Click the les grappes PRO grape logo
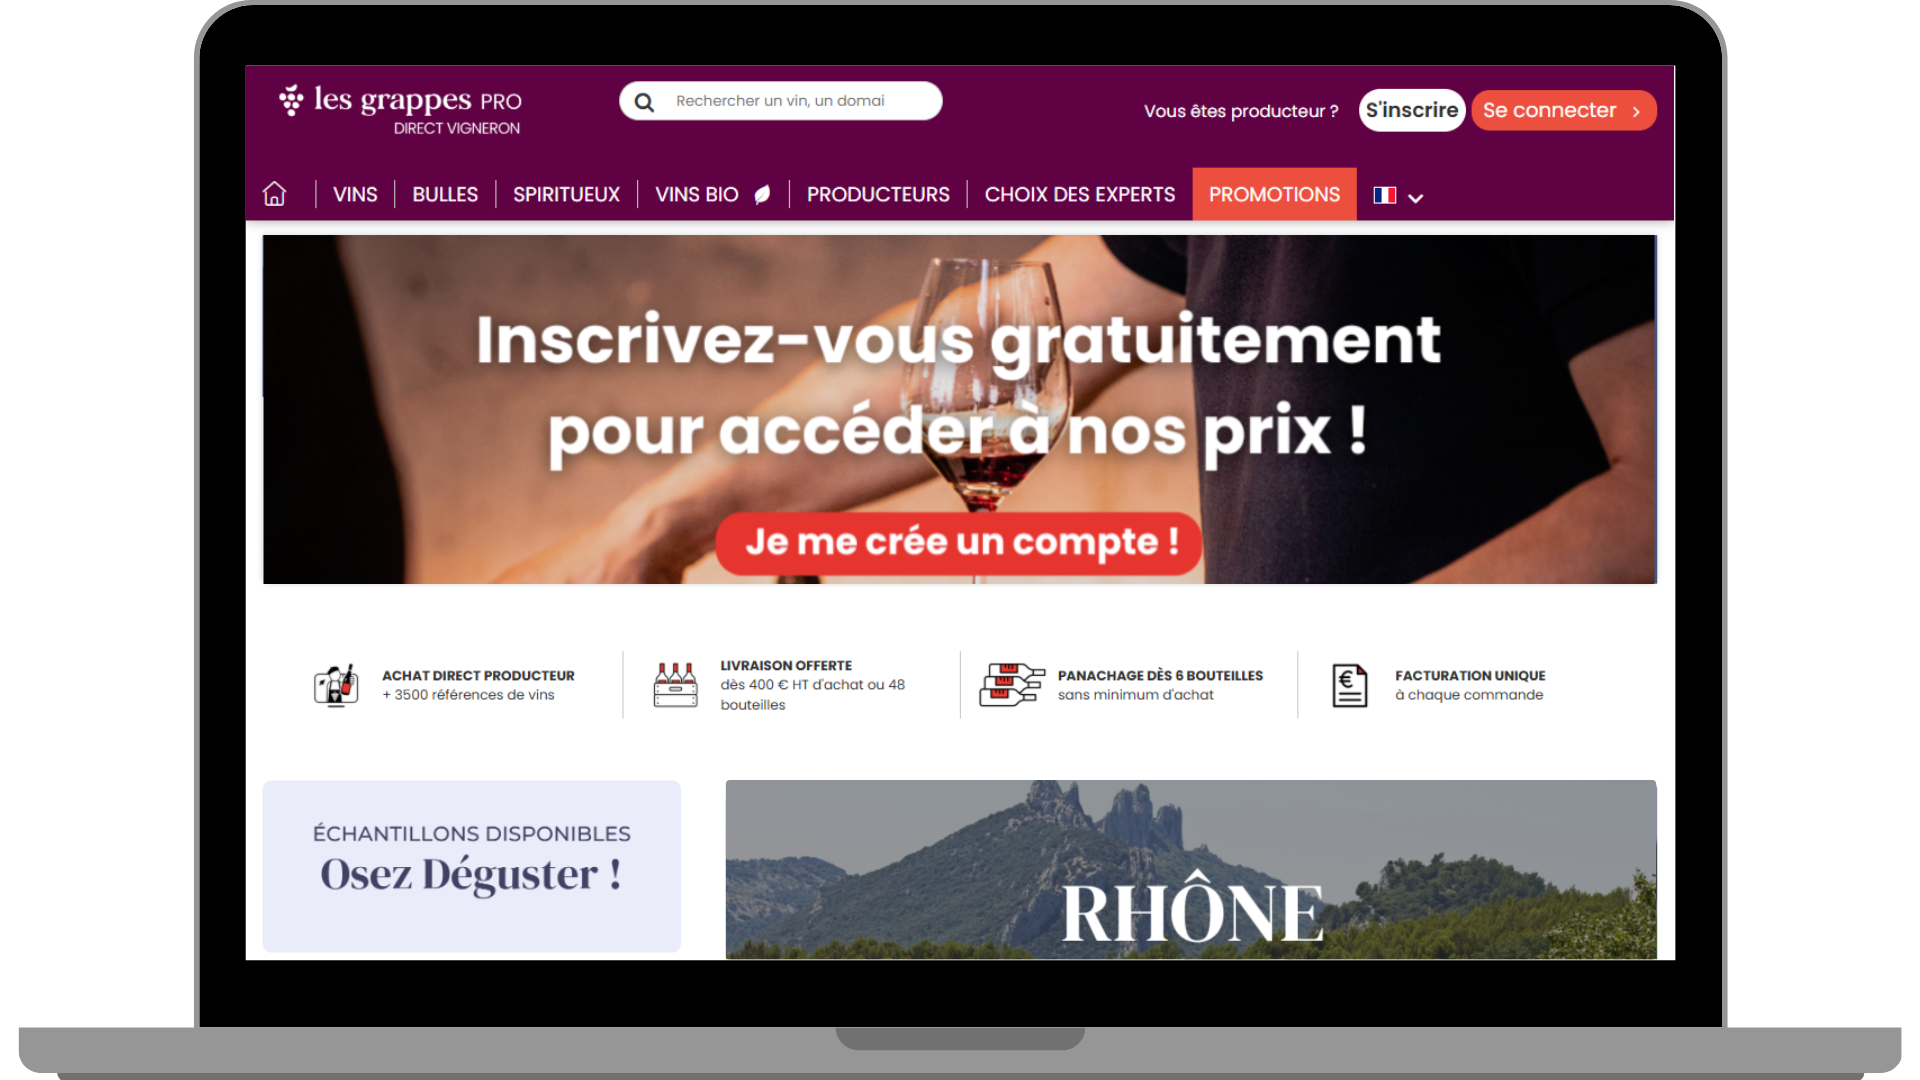Image resolution: width=1920 pixels, height=1080 pixels. (x=291, y=100)
